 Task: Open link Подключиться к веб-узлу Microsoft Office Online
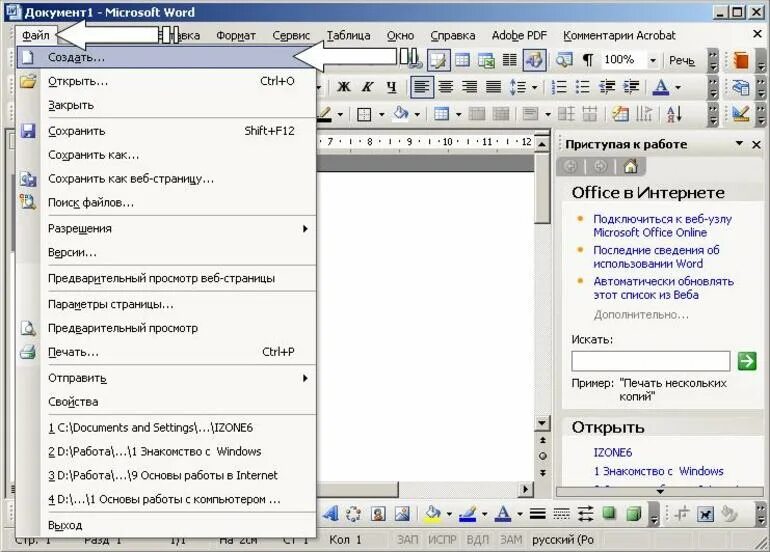(x=662, y=226)
